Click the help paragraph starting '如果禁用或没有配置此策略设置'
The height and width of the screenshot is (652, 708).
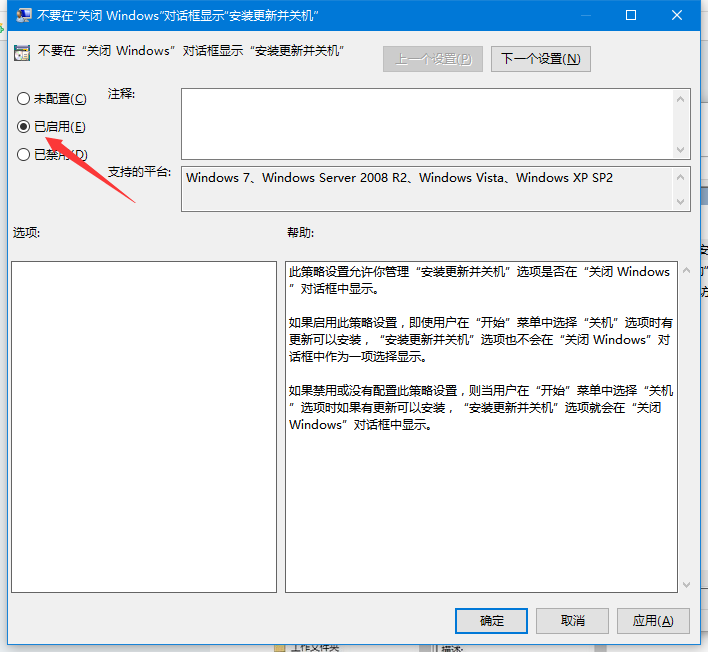(481, 407)
